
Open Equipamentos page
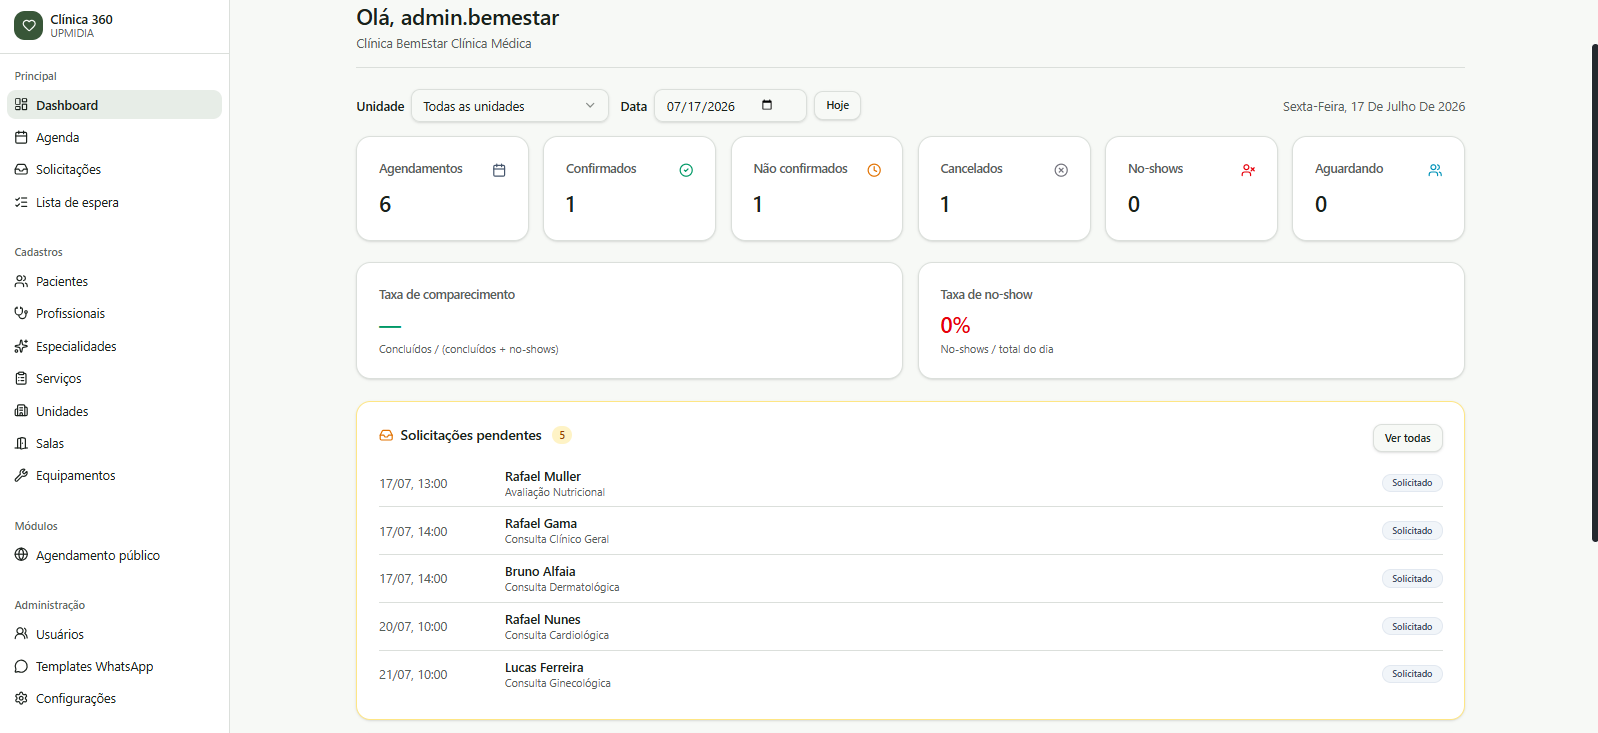[x=114, y=475]
